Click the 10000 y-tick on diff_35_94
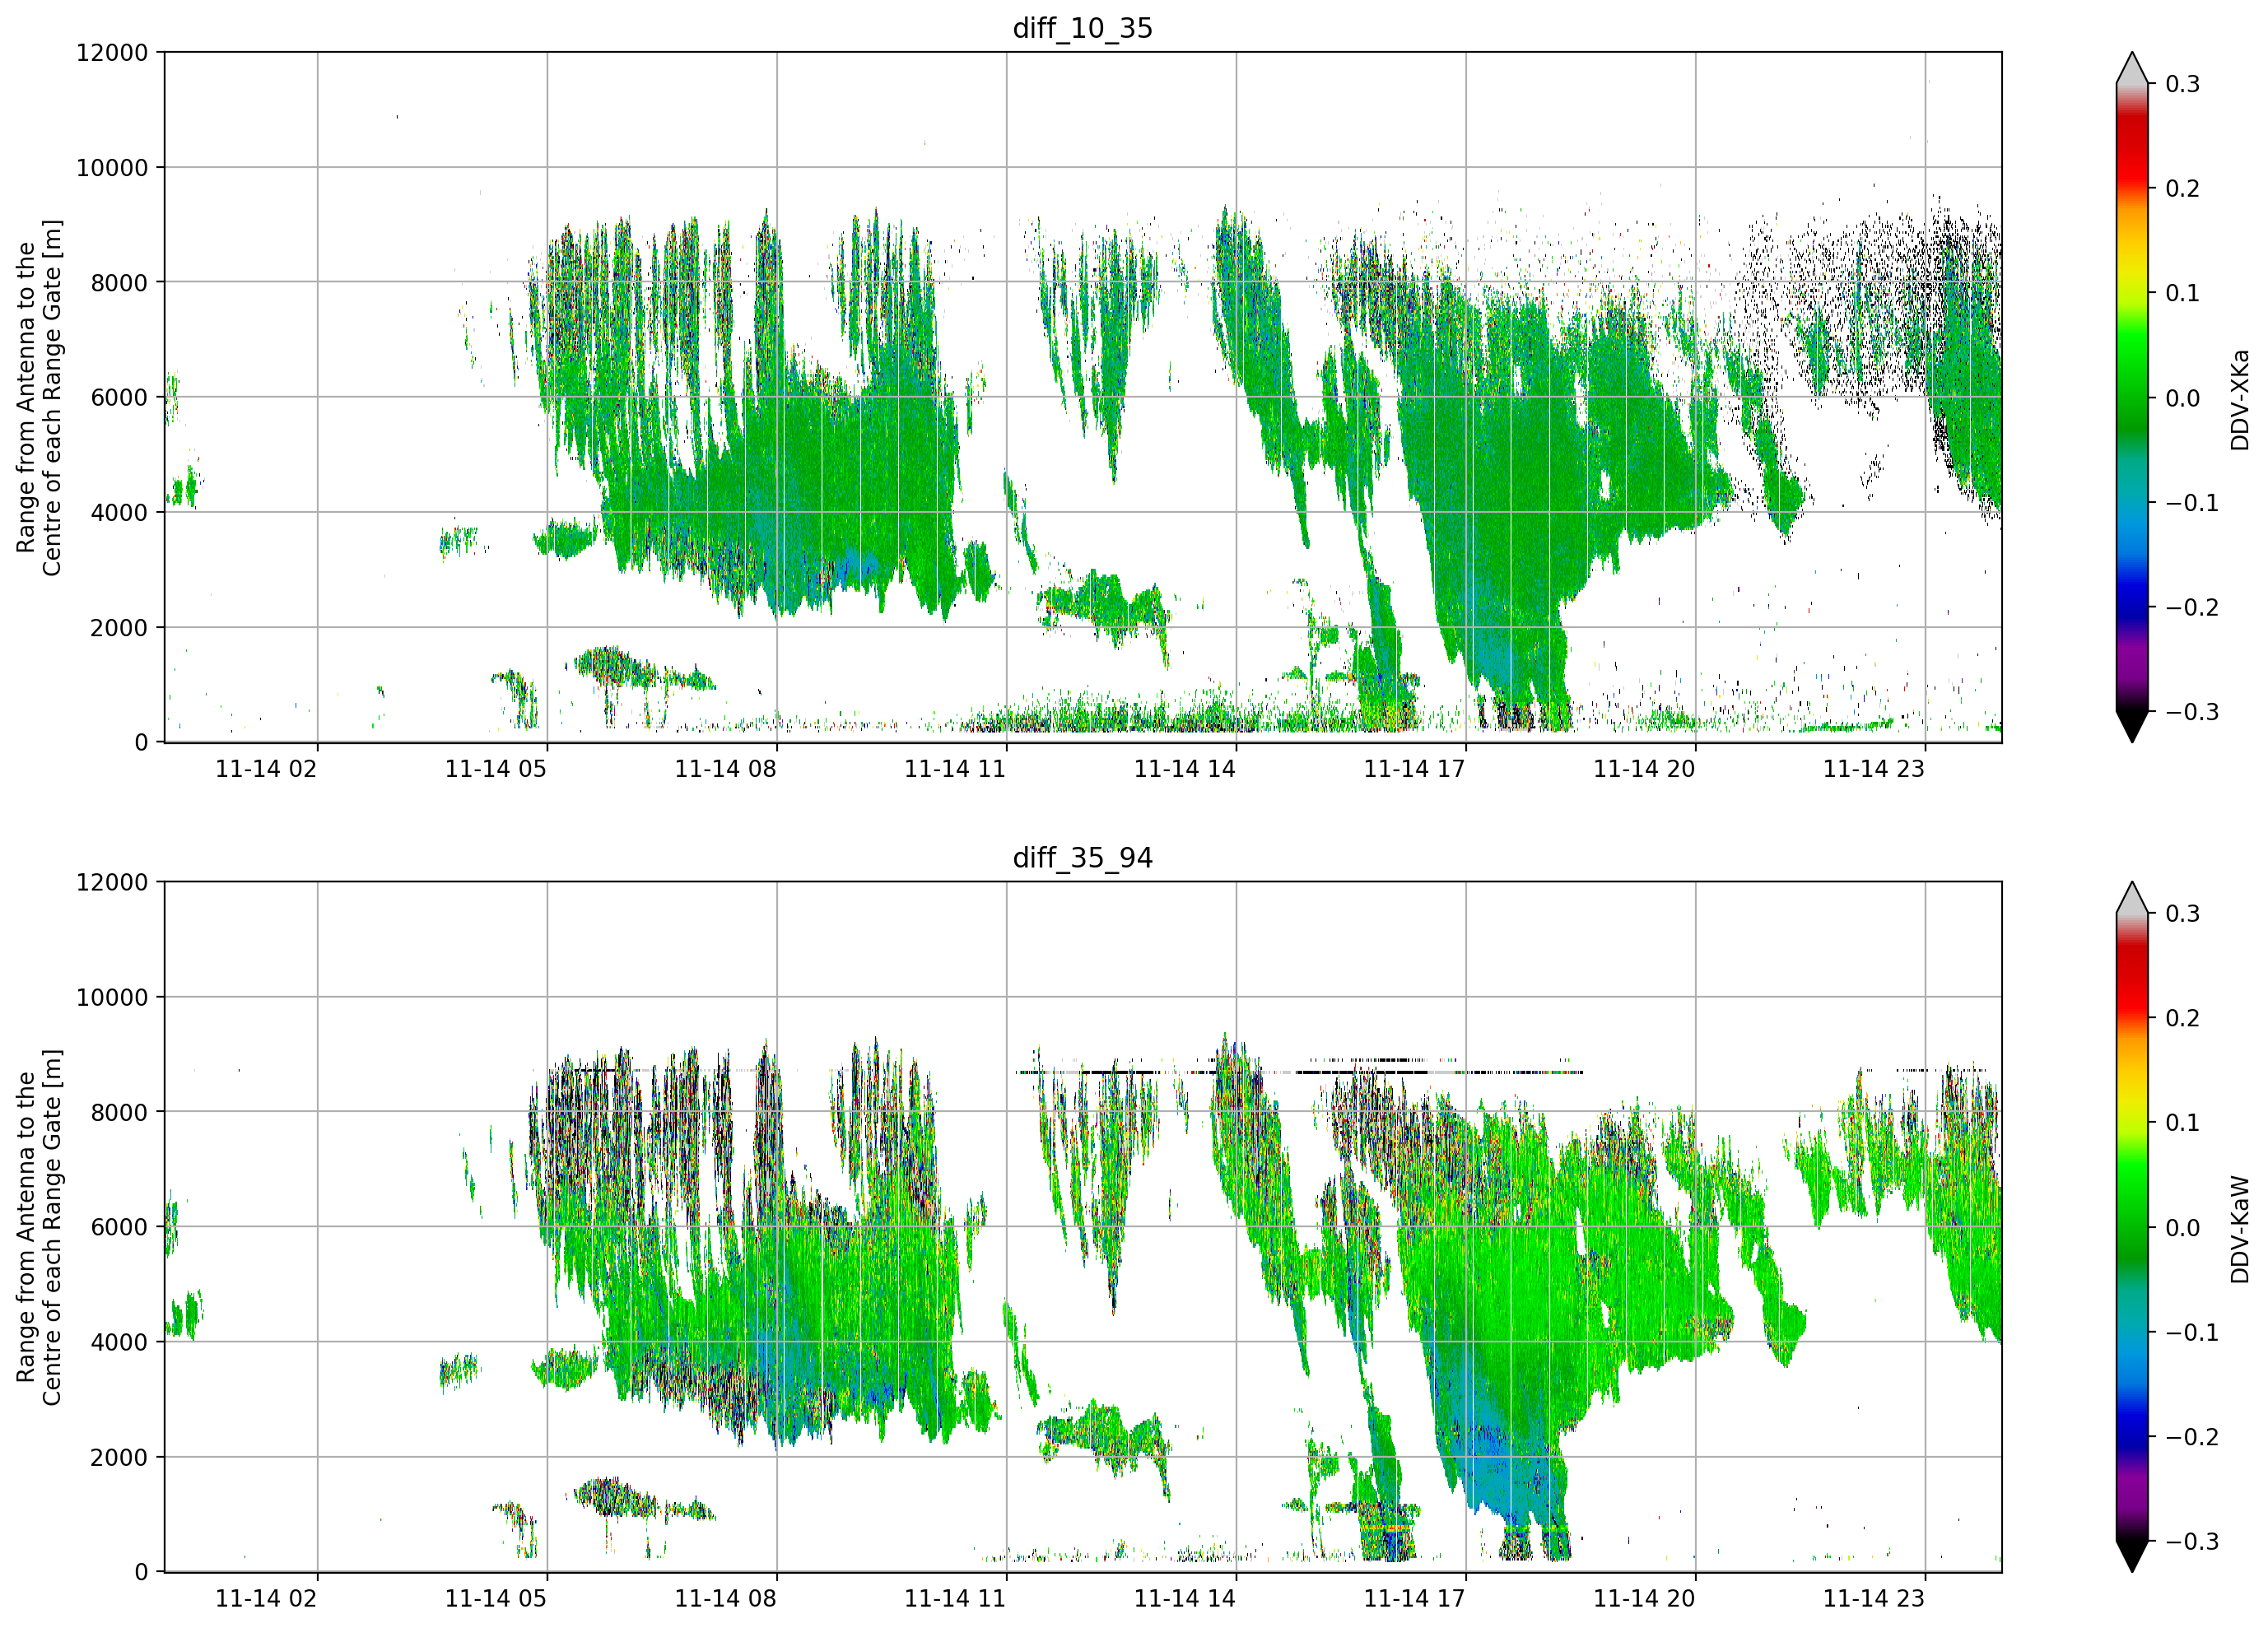The width and height of the screenshot is (2268, 1628). [112, 997]
